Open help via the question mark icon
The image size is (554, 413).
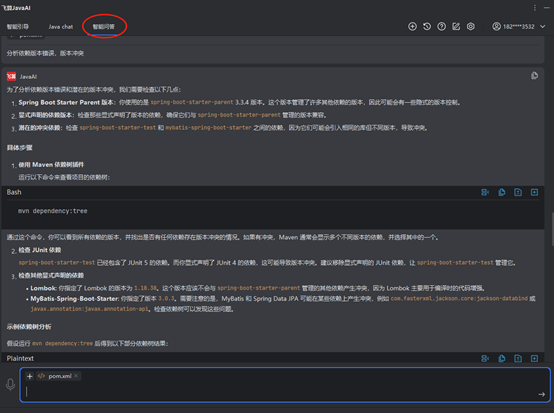(441, 26)
